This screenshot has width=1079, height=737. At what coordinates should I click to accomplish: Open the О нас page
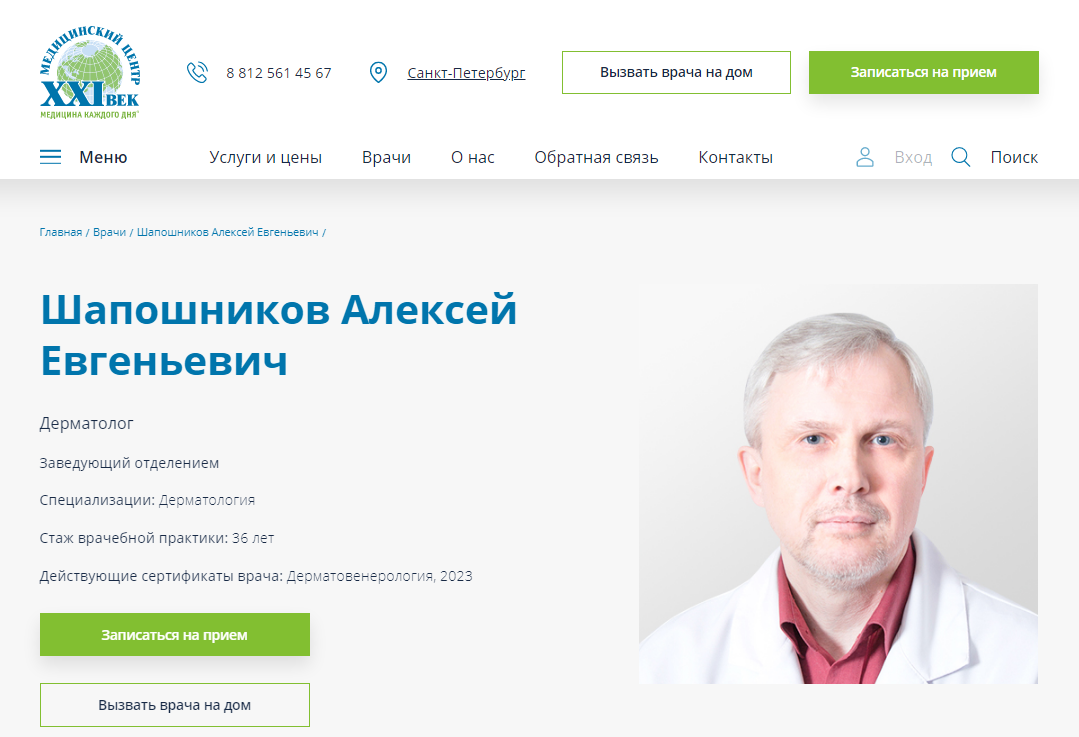point(473,158)
